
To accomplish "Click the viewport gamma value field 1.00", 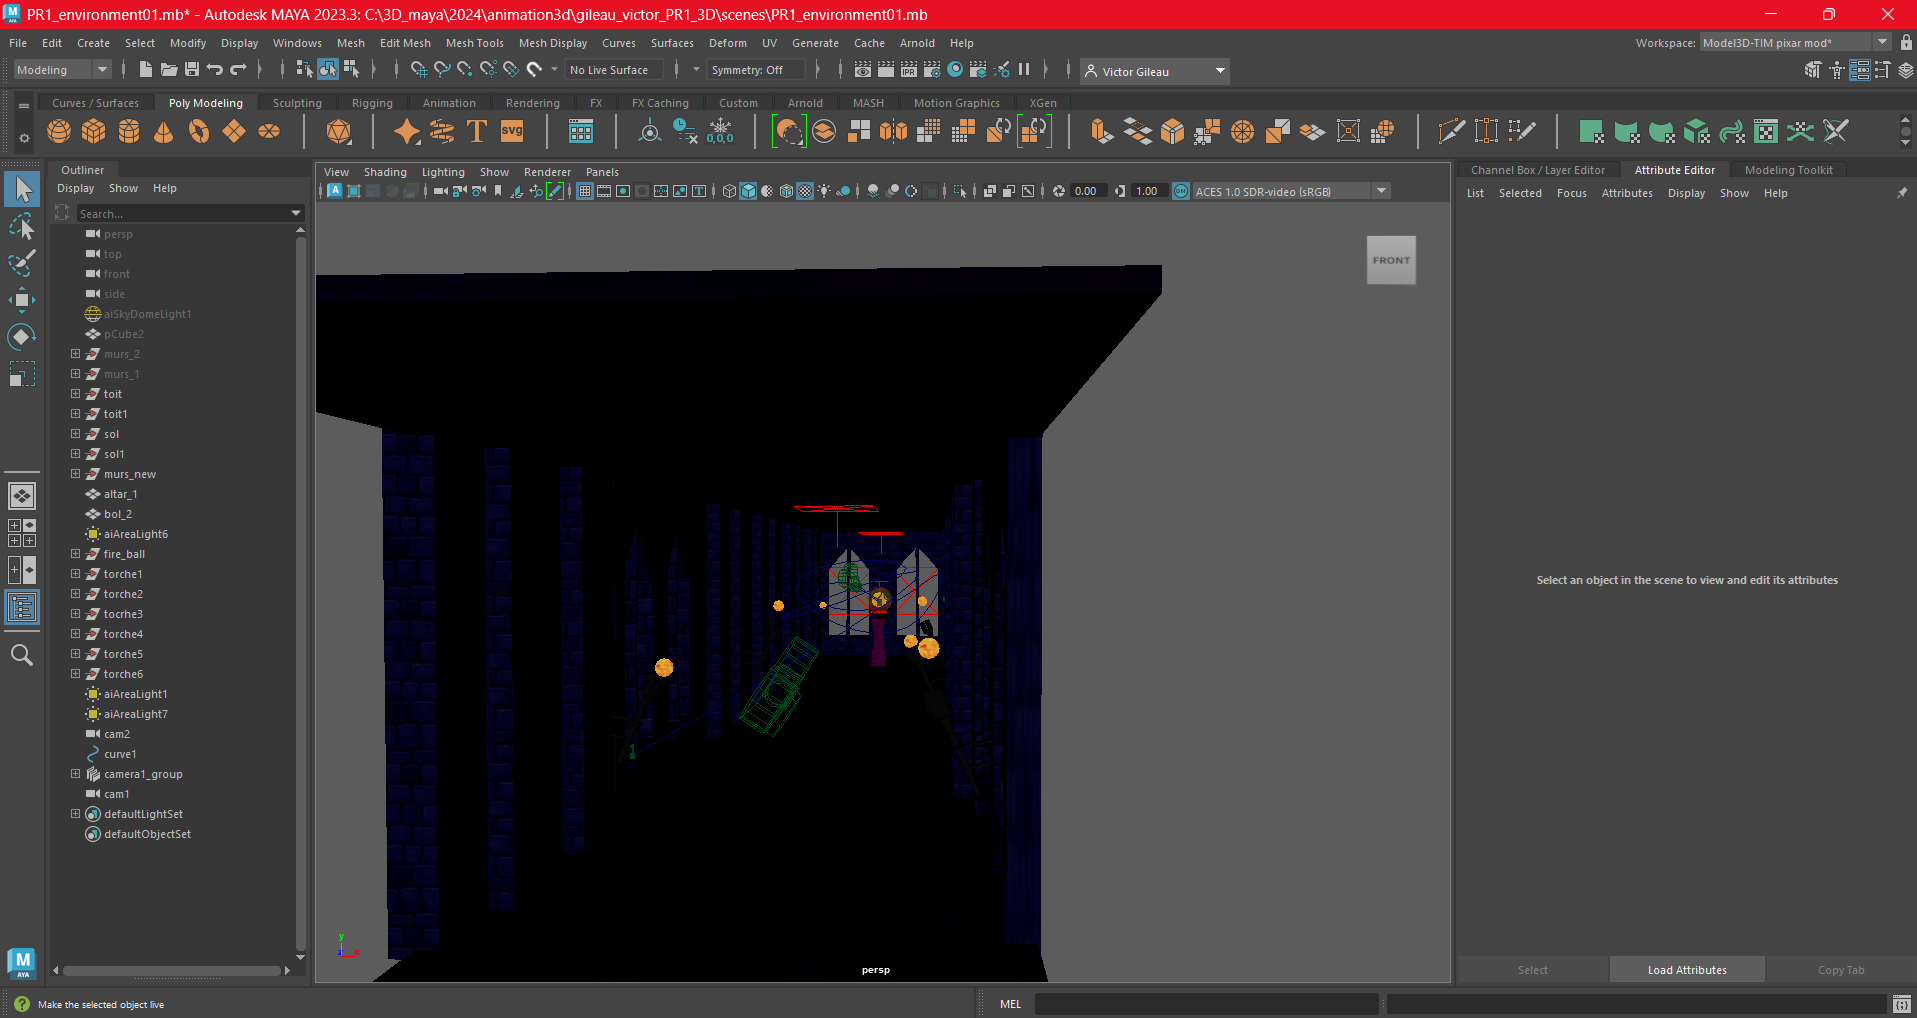I will (x=1149, y=191).
